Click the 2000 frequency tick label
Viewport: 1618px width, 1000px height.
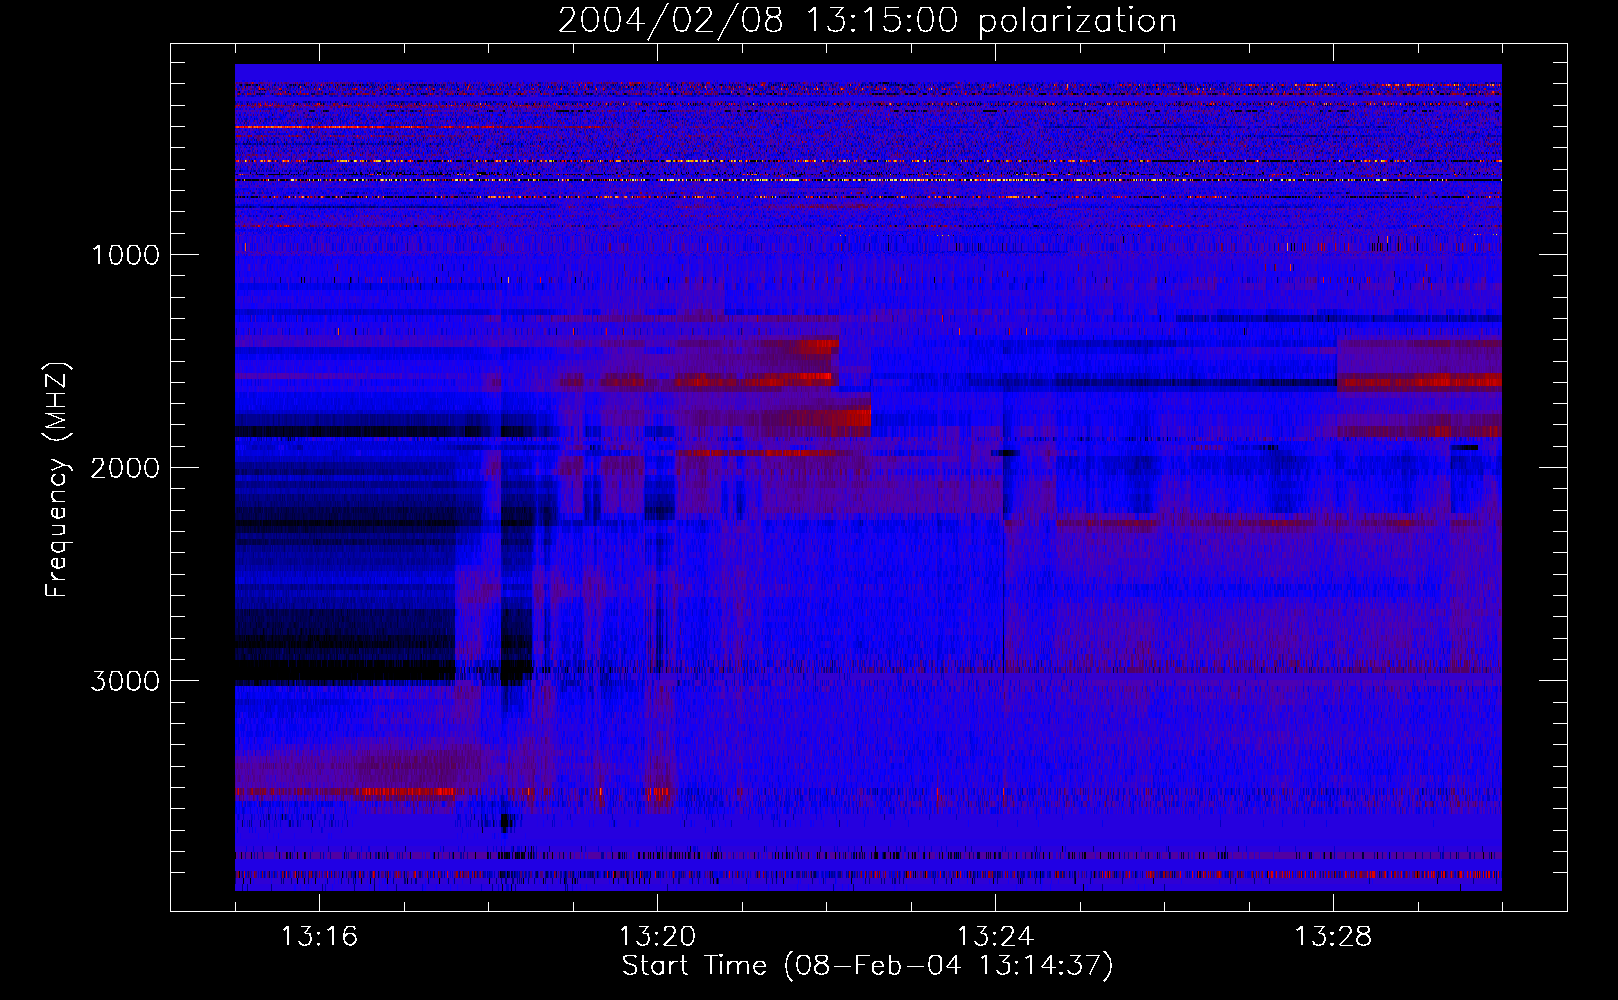point(125,468)
